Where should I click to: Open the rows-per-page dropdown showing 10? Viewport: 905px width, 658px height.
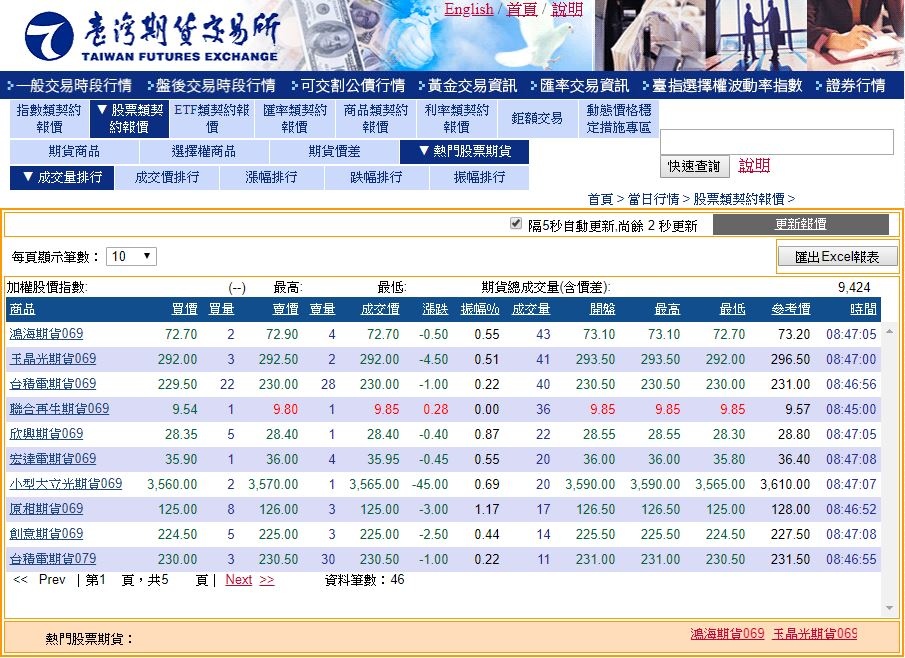point(132,256)
